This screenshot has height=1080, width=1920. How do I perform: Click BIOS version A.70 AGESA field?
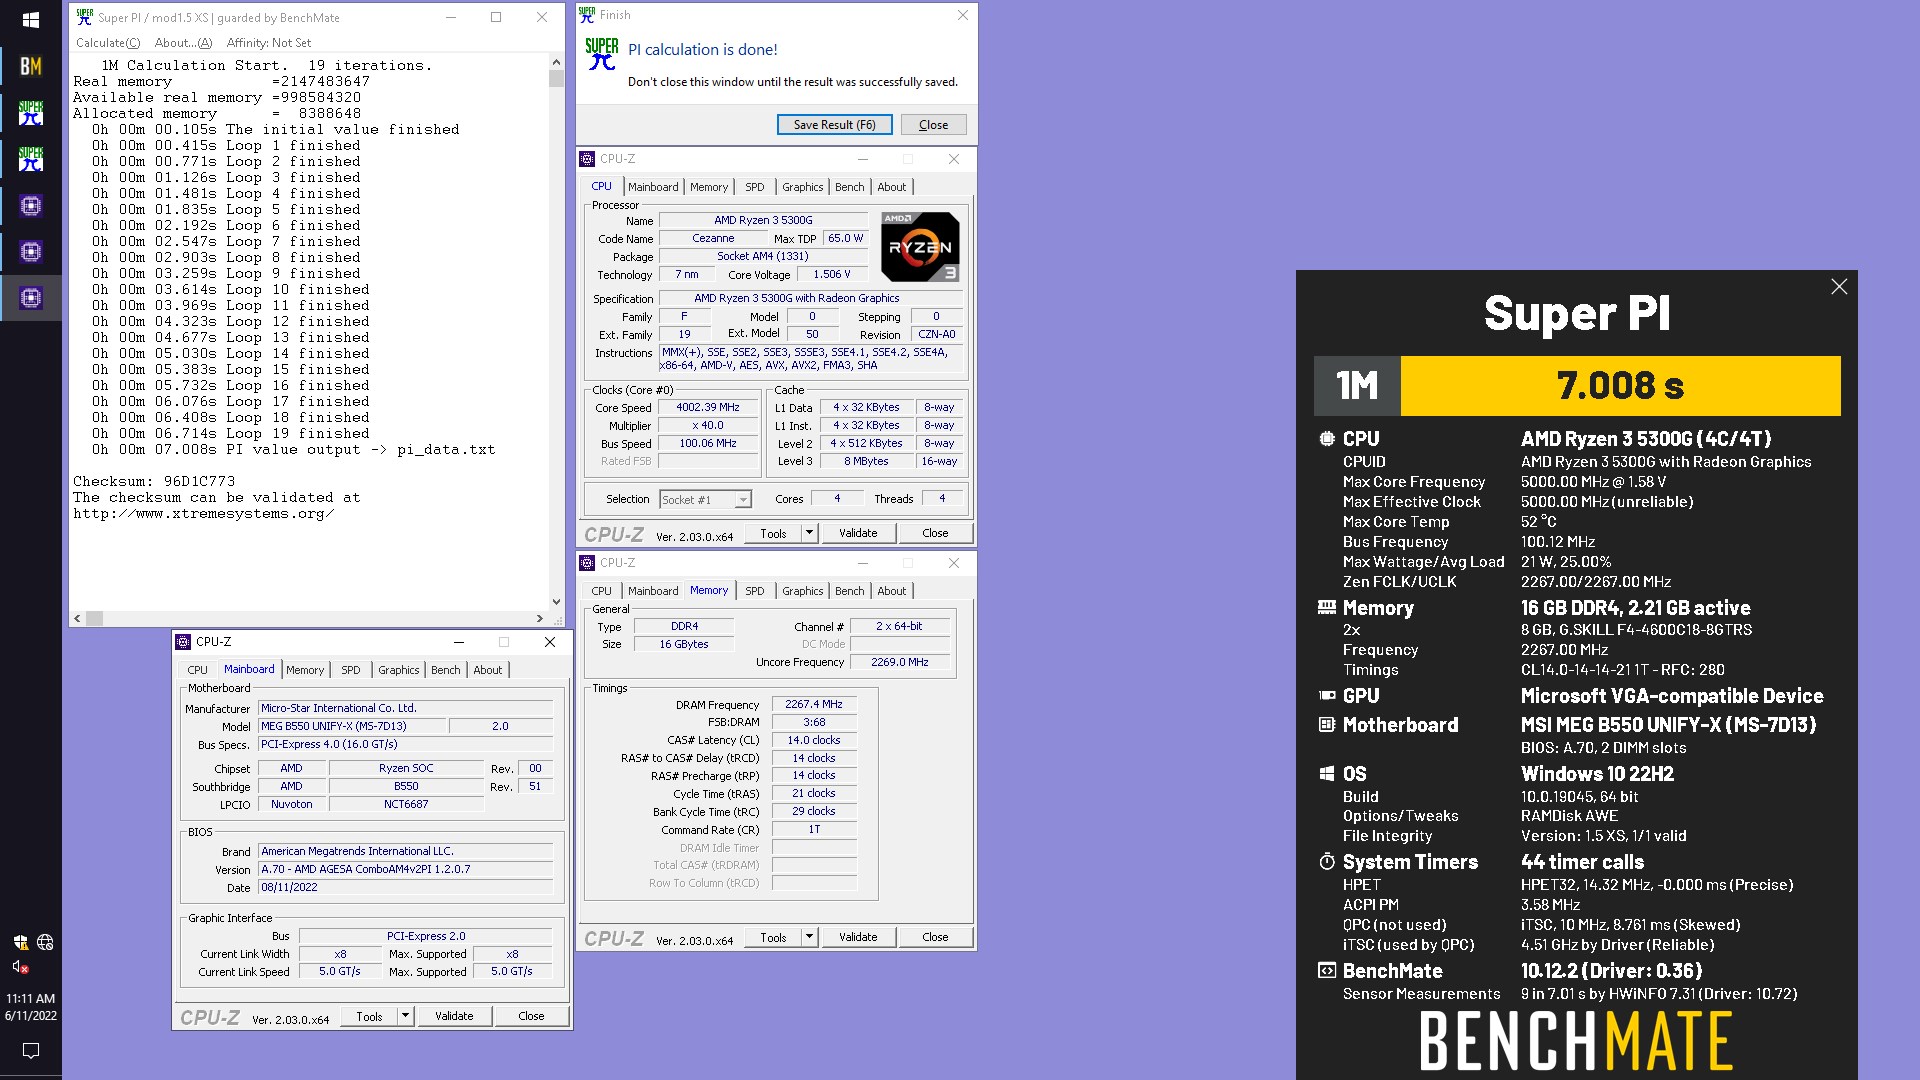click(405, 869)
